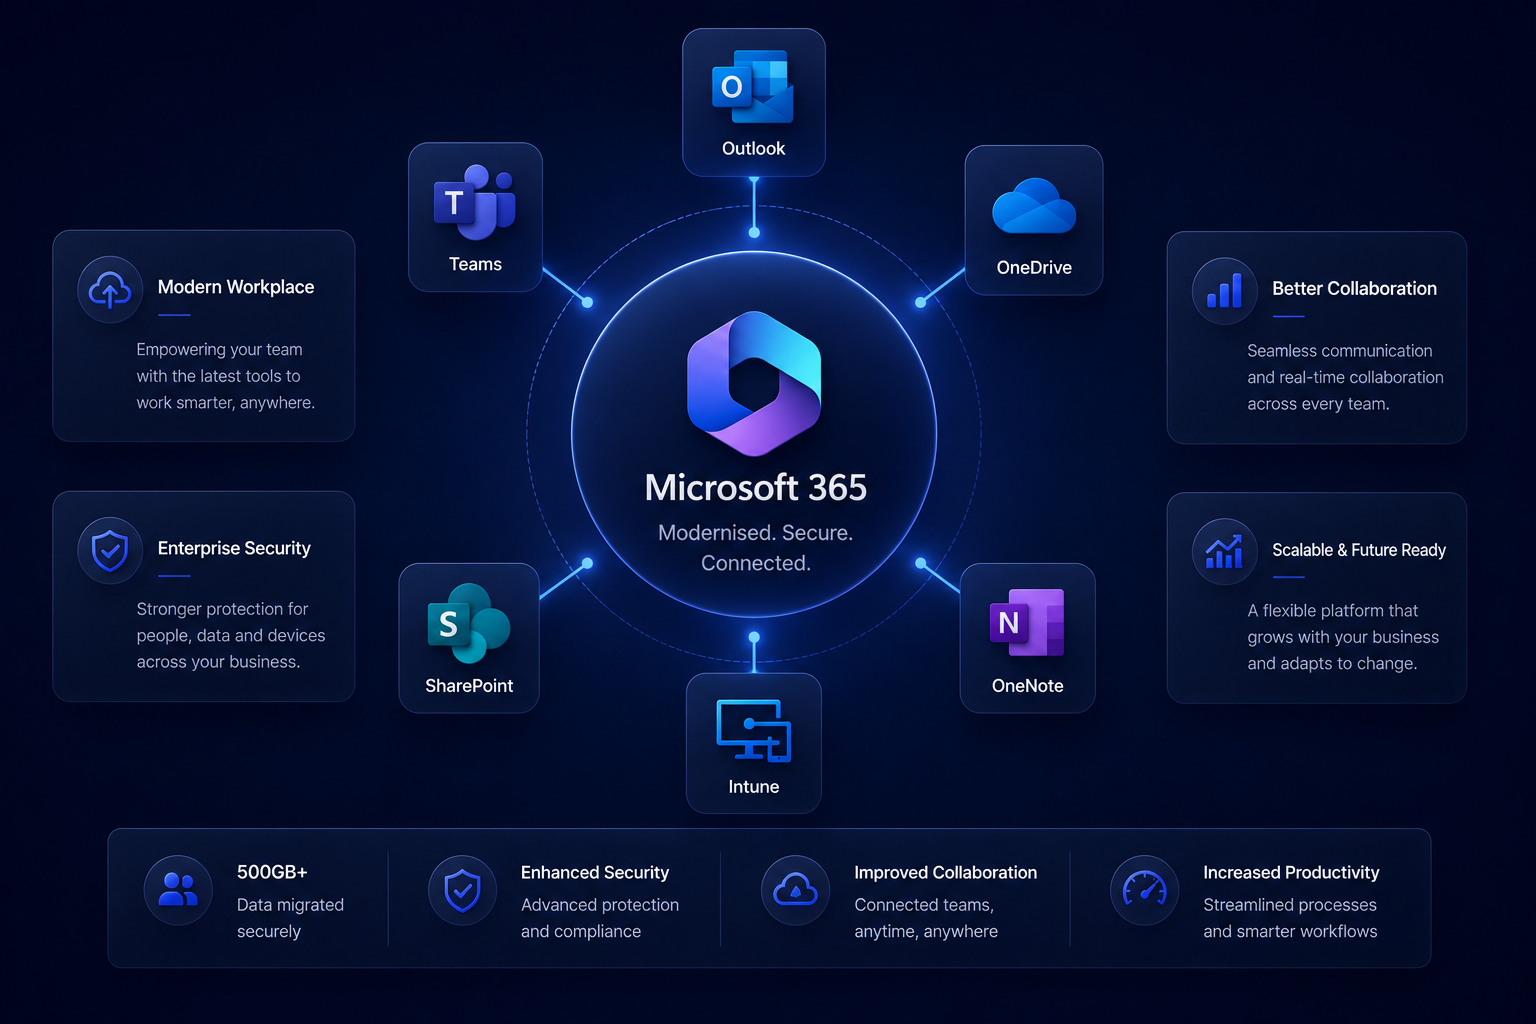Image resolution: width=1536 pixels, height=1024 pixels.
Task: Click 'Data migrated securely' text
Action: (x=290, y=918)
